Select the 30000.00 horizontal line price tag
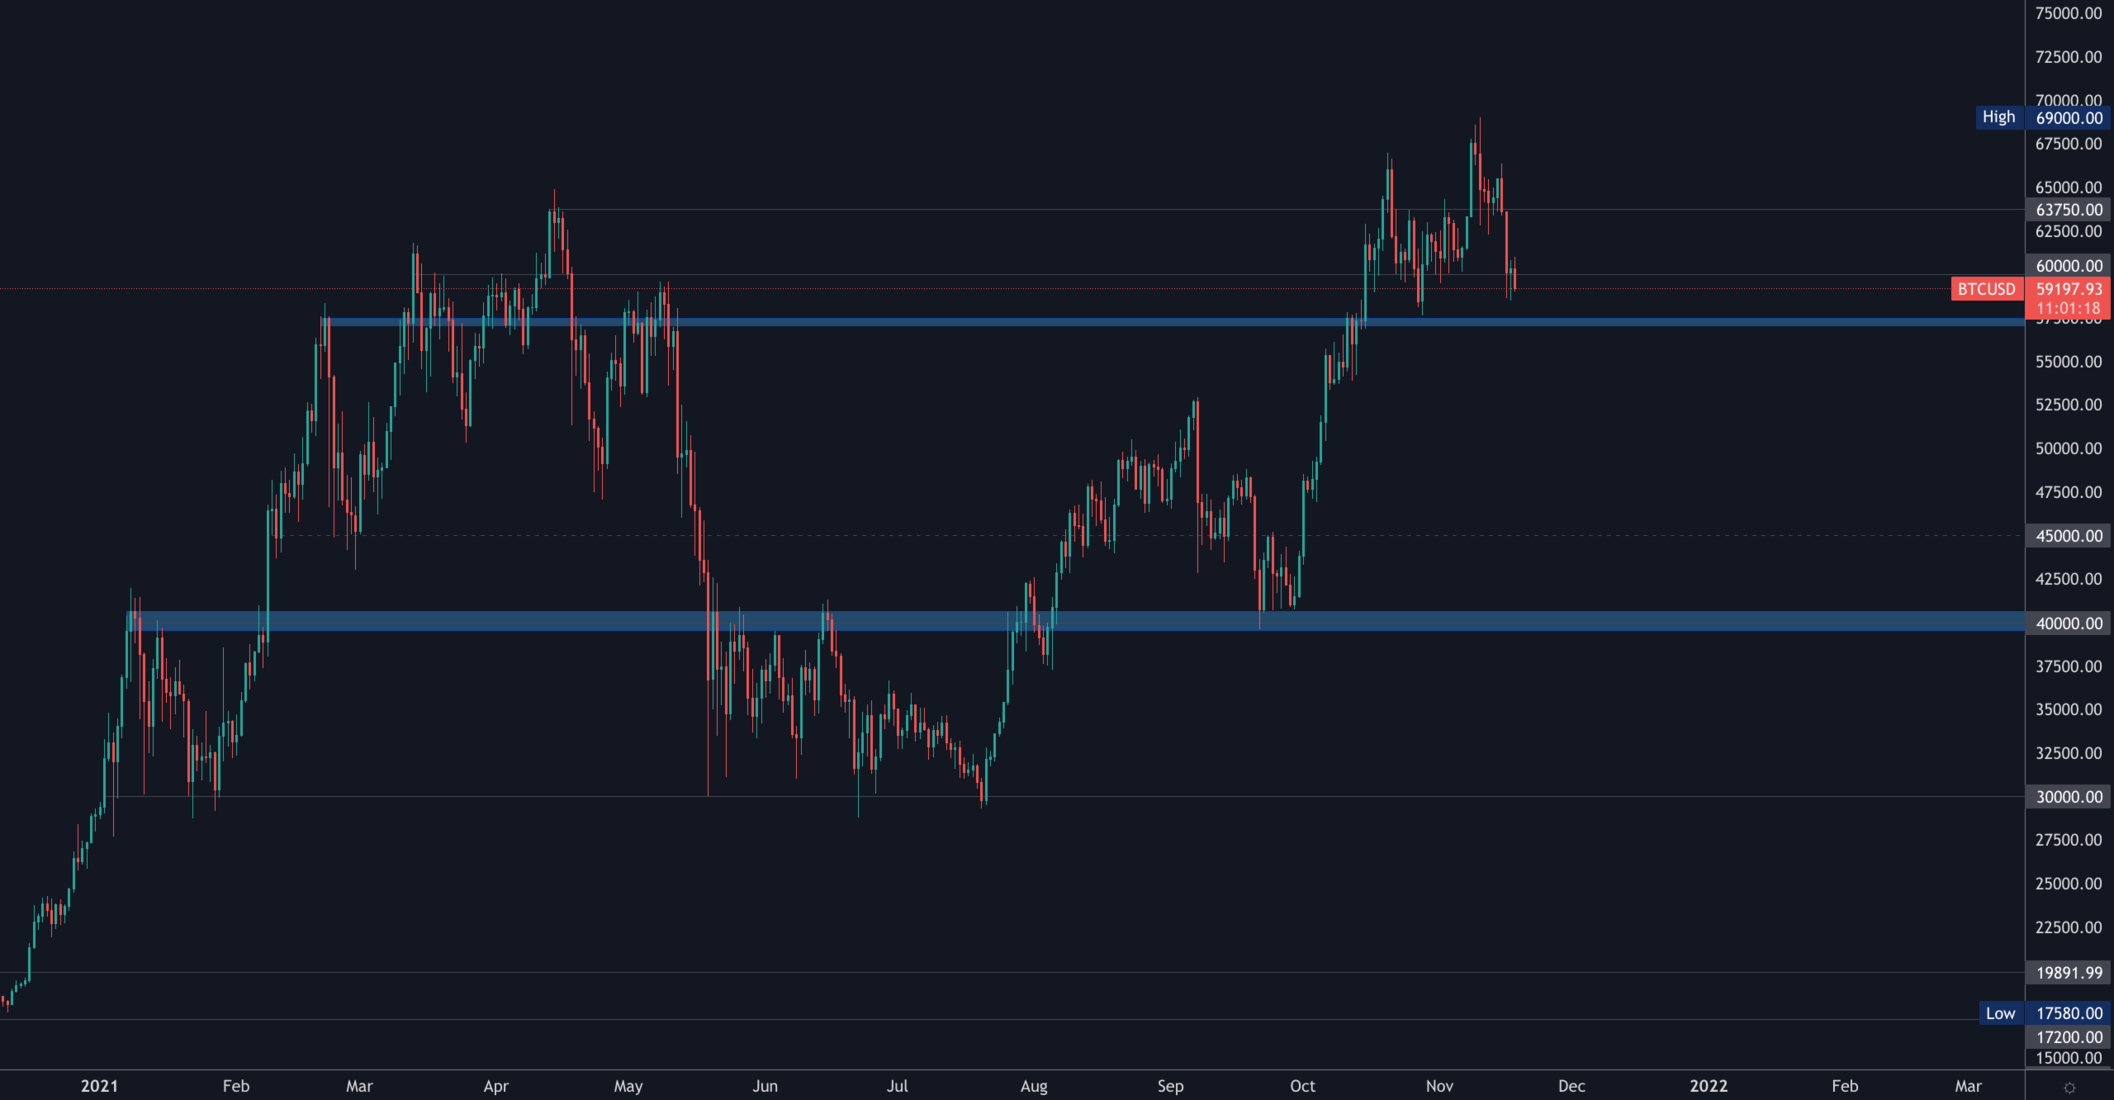Viewport: 2114px width, 1100px height. pyautogui.click(x=2069, y=797)
